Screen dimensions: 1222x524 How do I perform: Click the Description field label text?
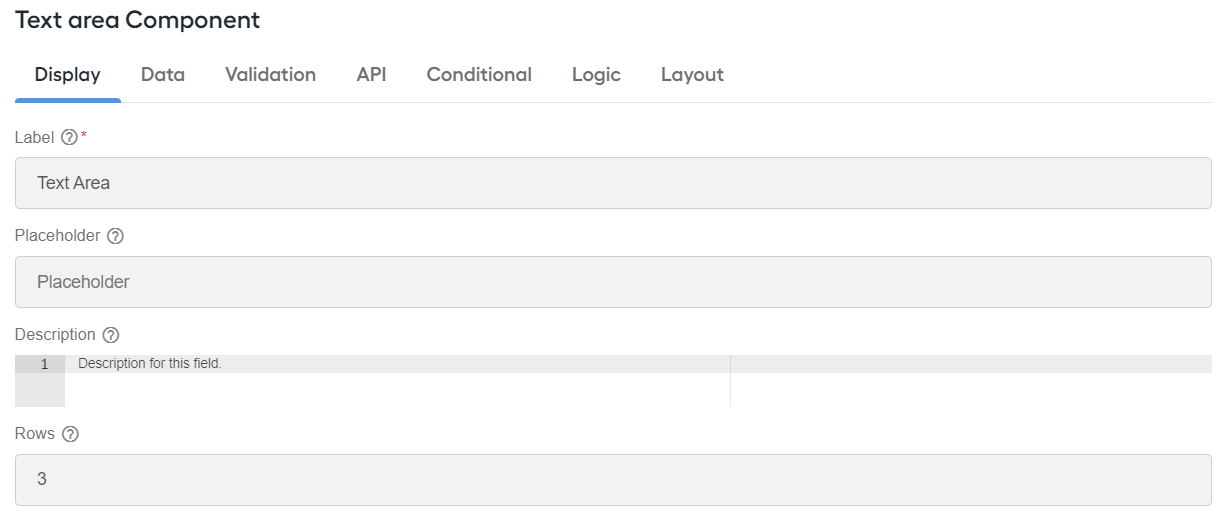(x=55, y=335)
